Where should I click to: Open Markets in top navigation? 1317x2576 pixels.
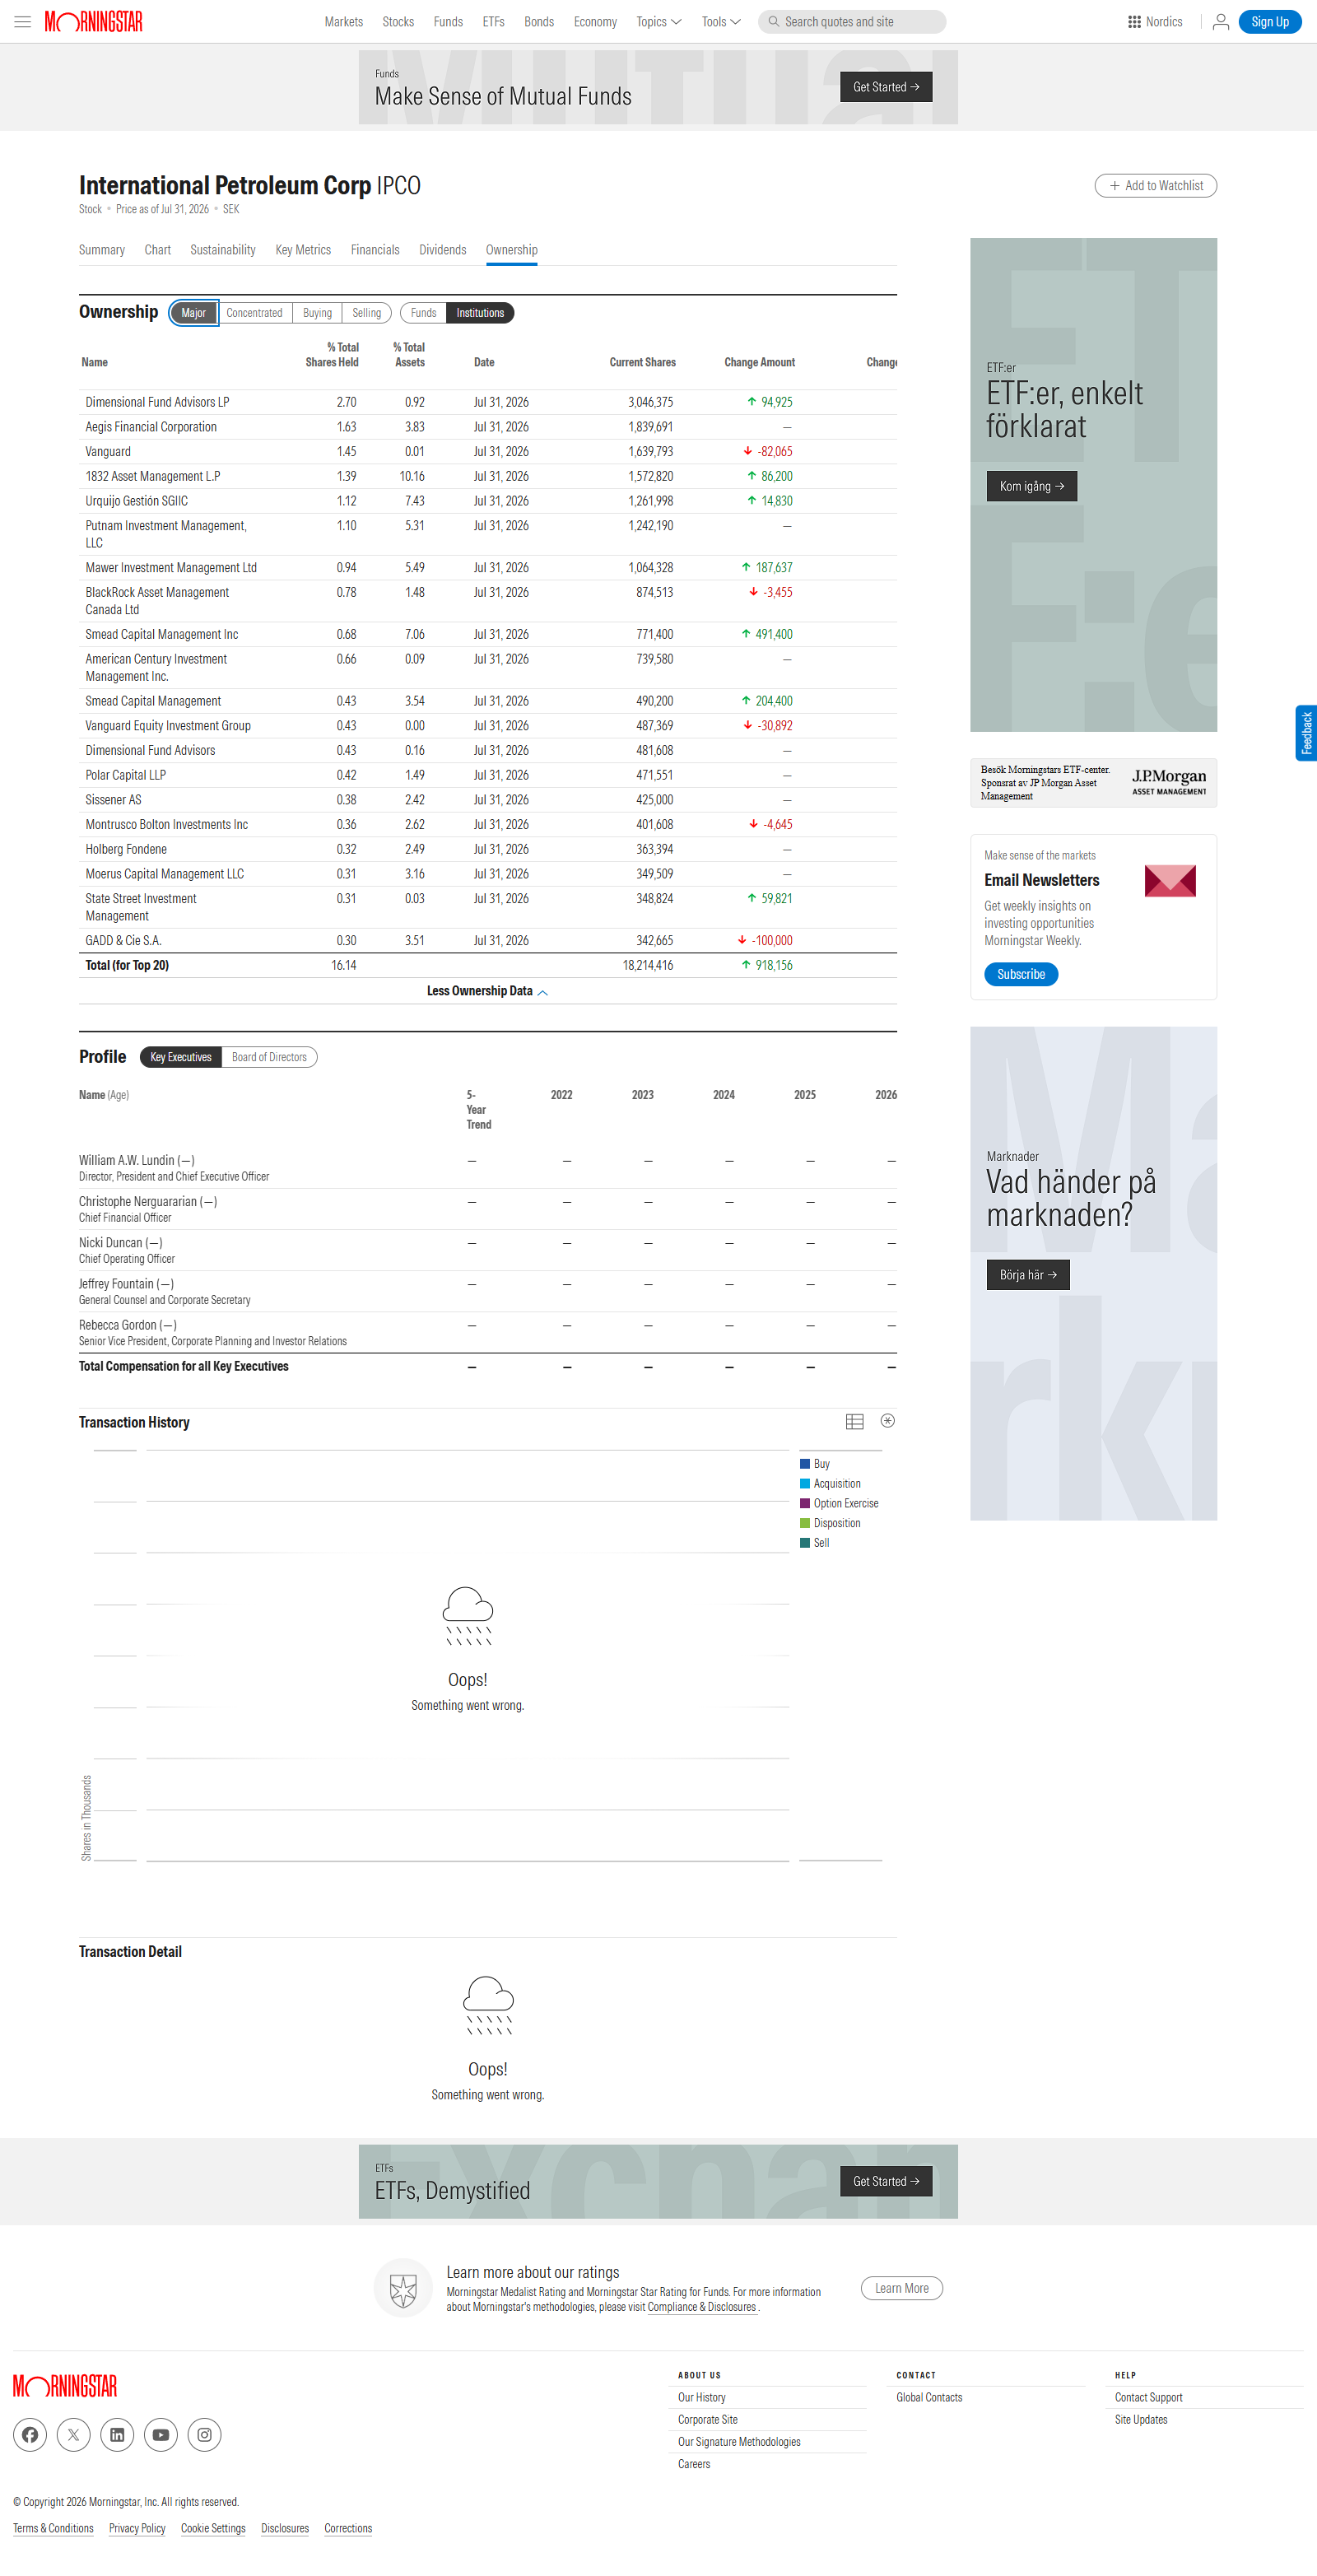pos(344,22)
